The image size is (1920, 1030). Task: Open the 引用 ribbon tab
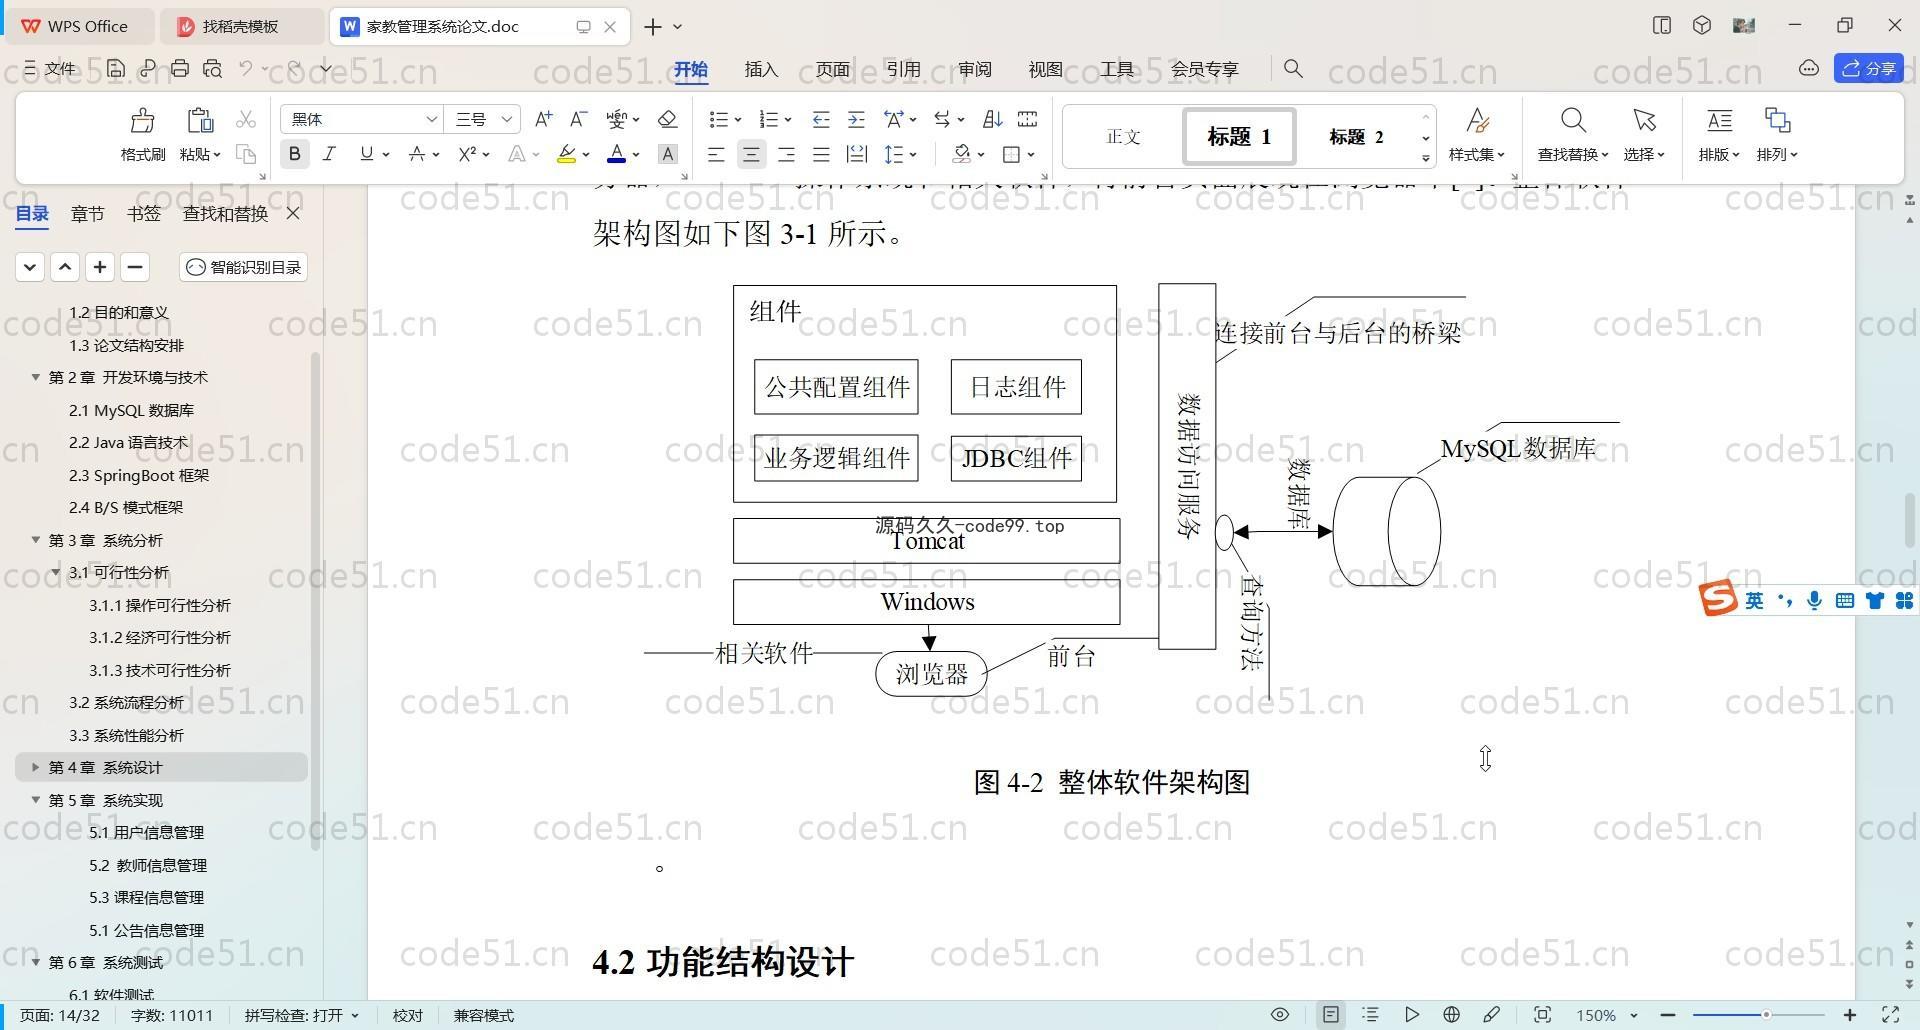903,69
